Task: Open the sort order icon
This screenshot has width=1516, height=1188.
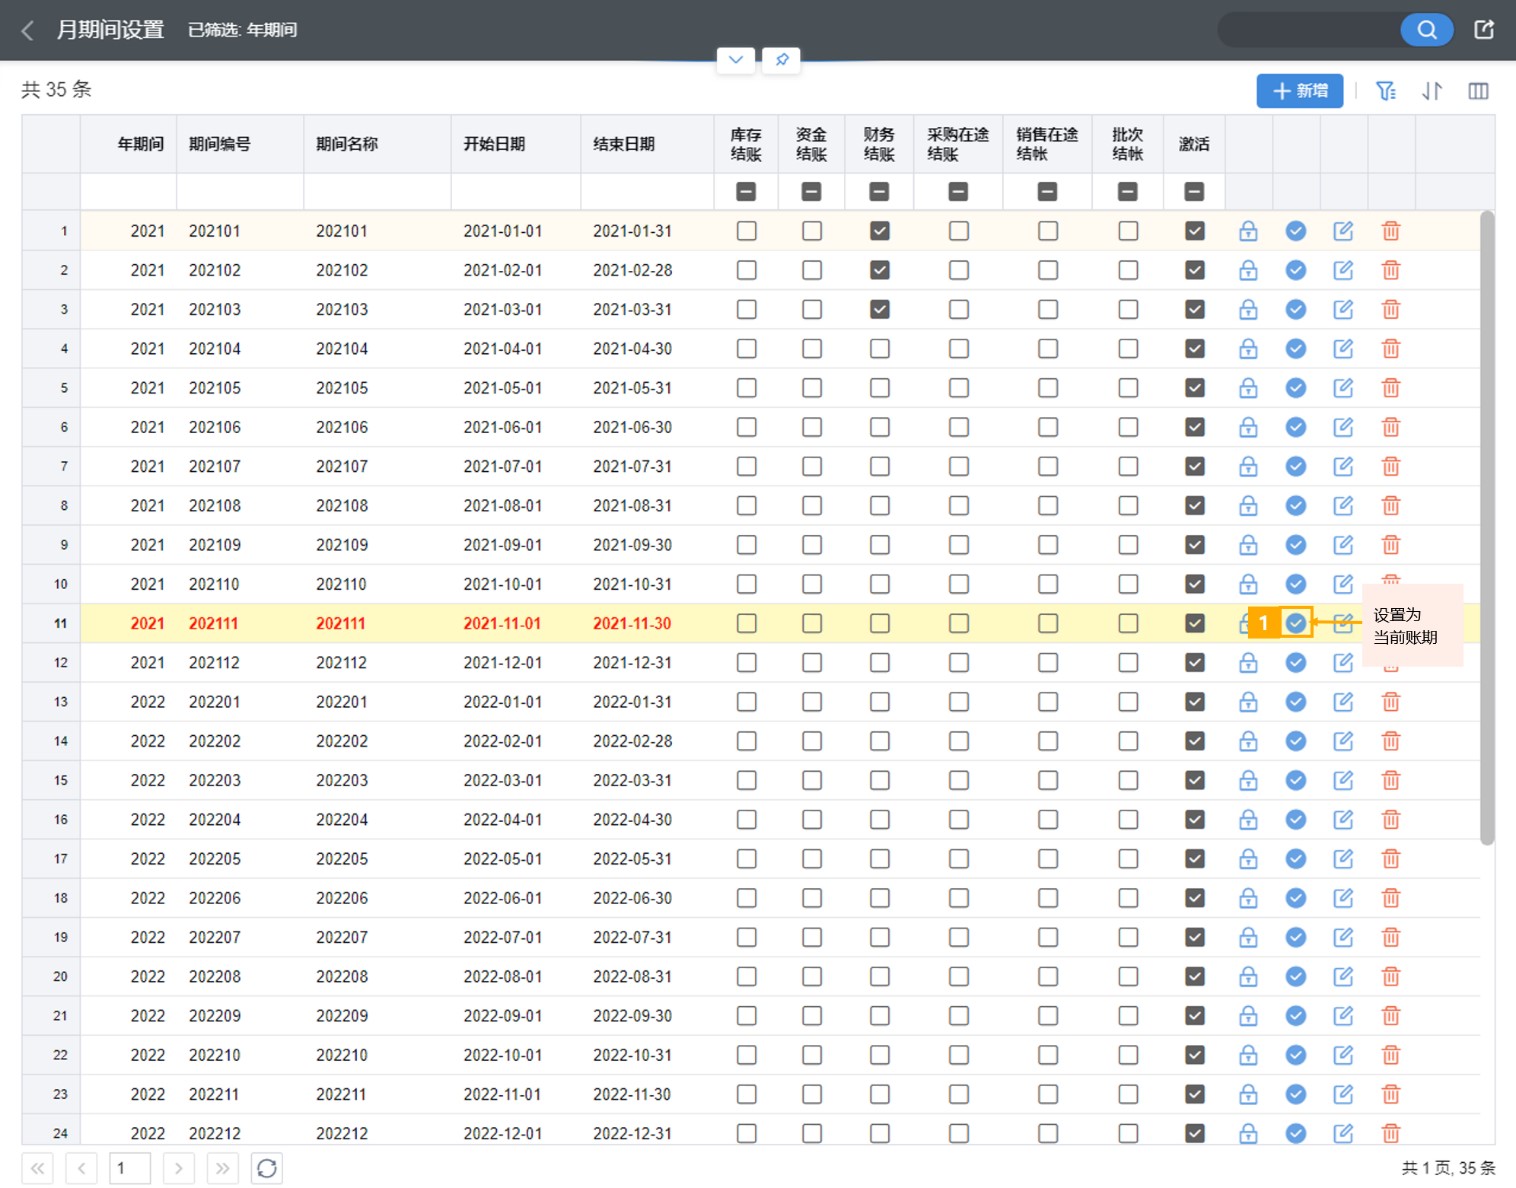Action: click(1432, 91)
